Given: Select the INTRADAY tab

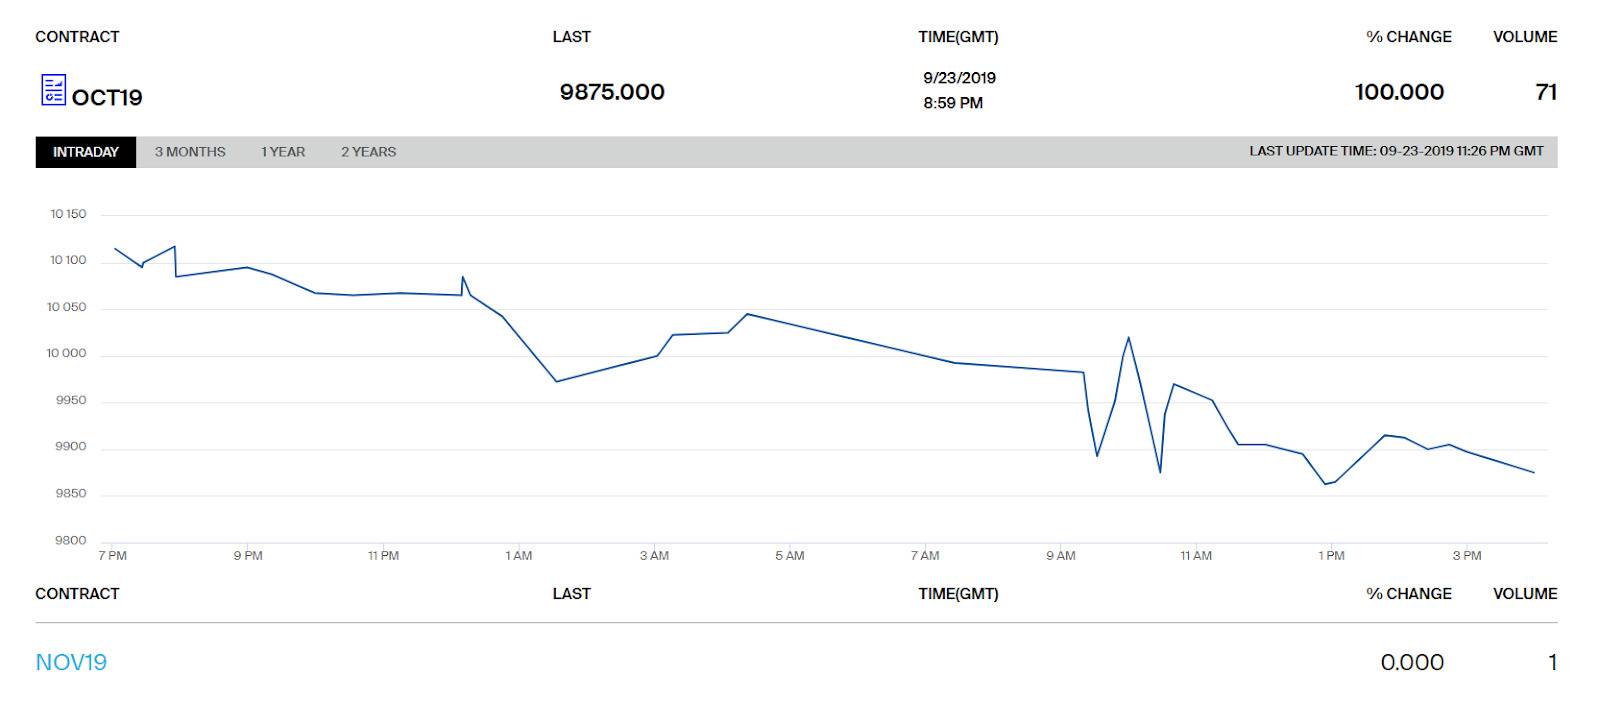Looking at the screenshot, I should tap(86, 152).
